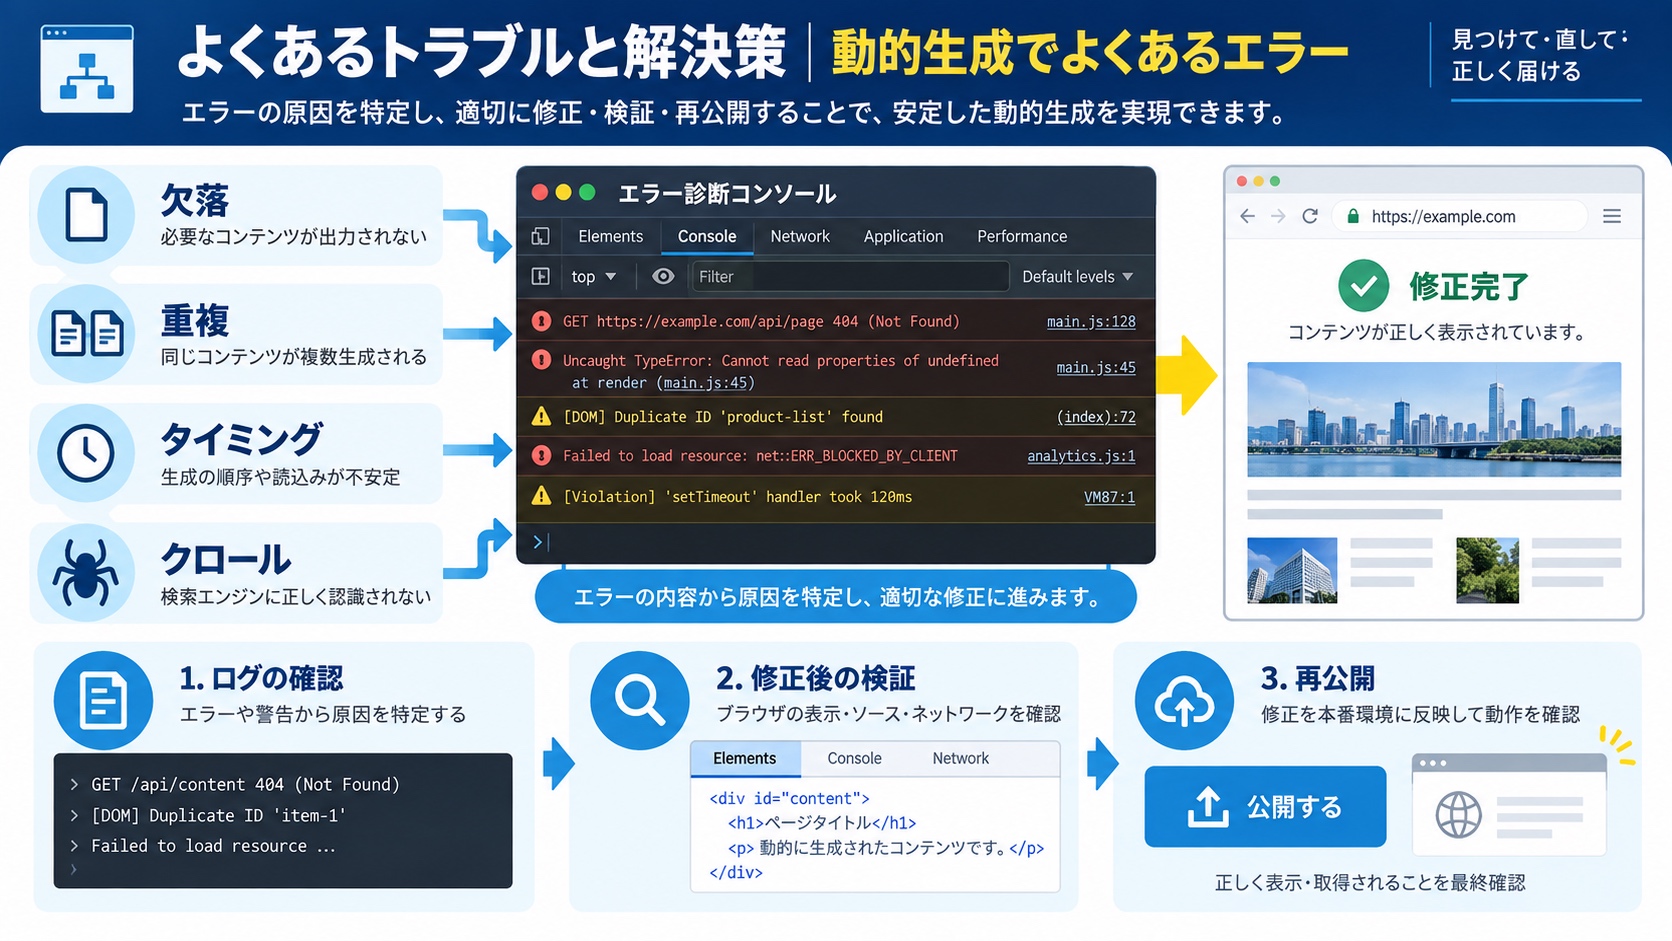The image size is (1672, 941).
Task: Click the green trees thumbnail
Action: pyautogui.click(x=1487, y=570)
